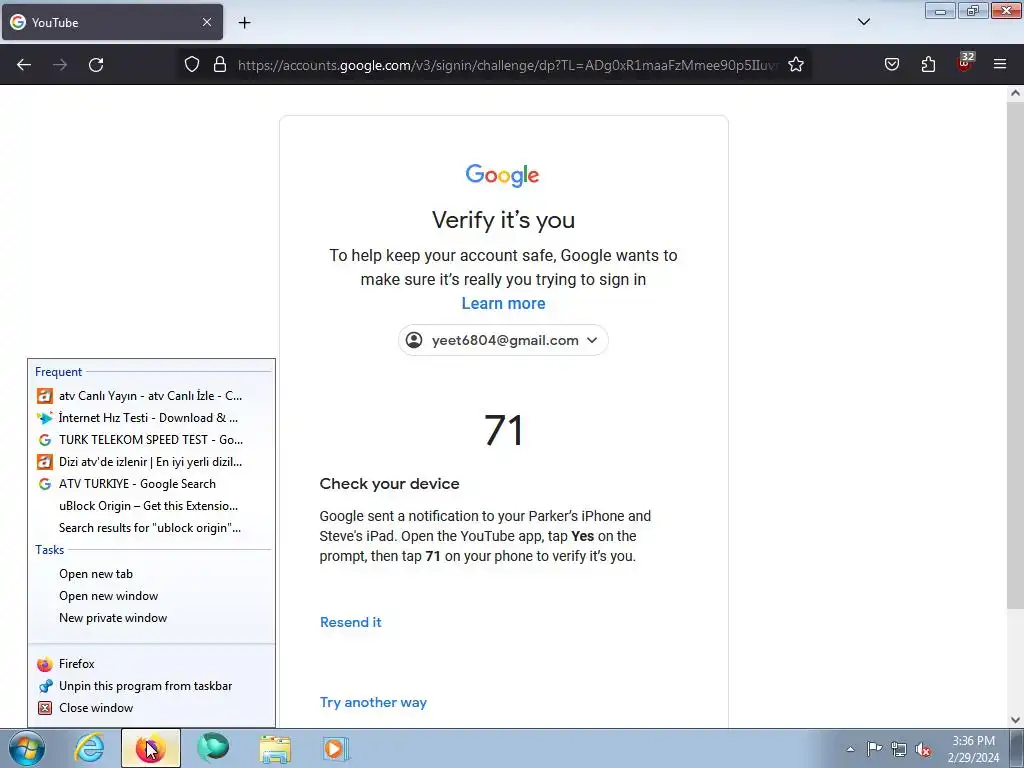Reload the page with the refresh icon
1024x768 pixels.
96,65
